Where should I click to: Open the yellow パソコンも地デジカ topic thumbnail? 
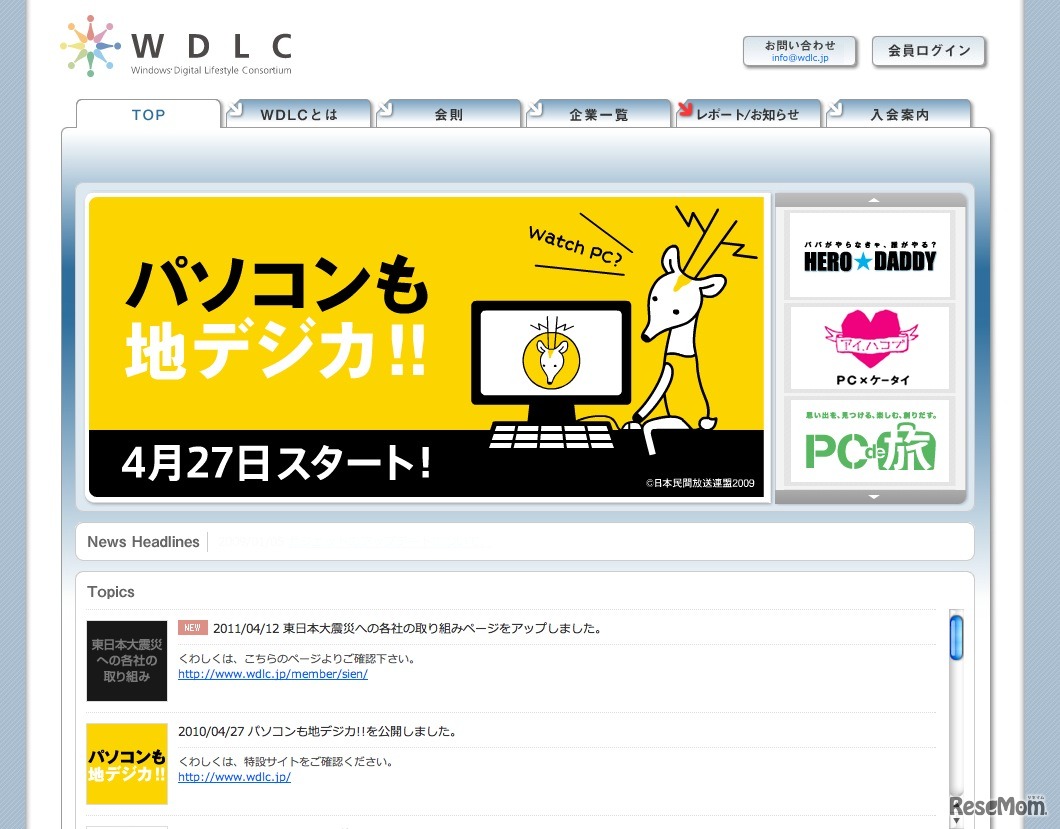coord(127,764)
